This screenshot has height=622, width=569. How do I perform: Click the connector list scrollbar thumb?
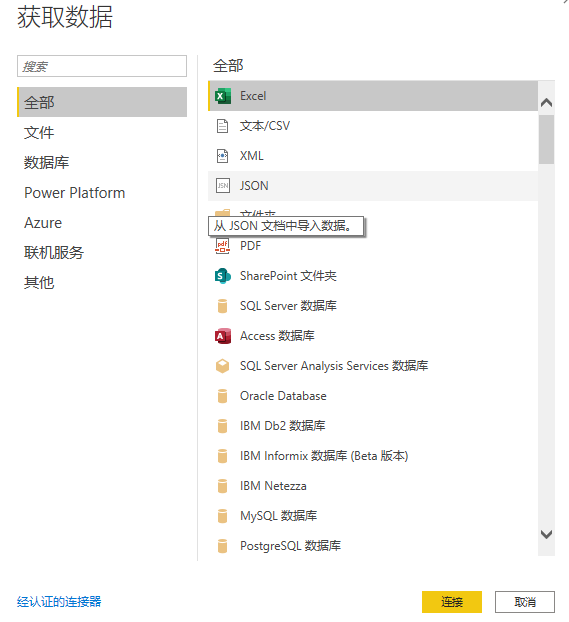(546, 139)
